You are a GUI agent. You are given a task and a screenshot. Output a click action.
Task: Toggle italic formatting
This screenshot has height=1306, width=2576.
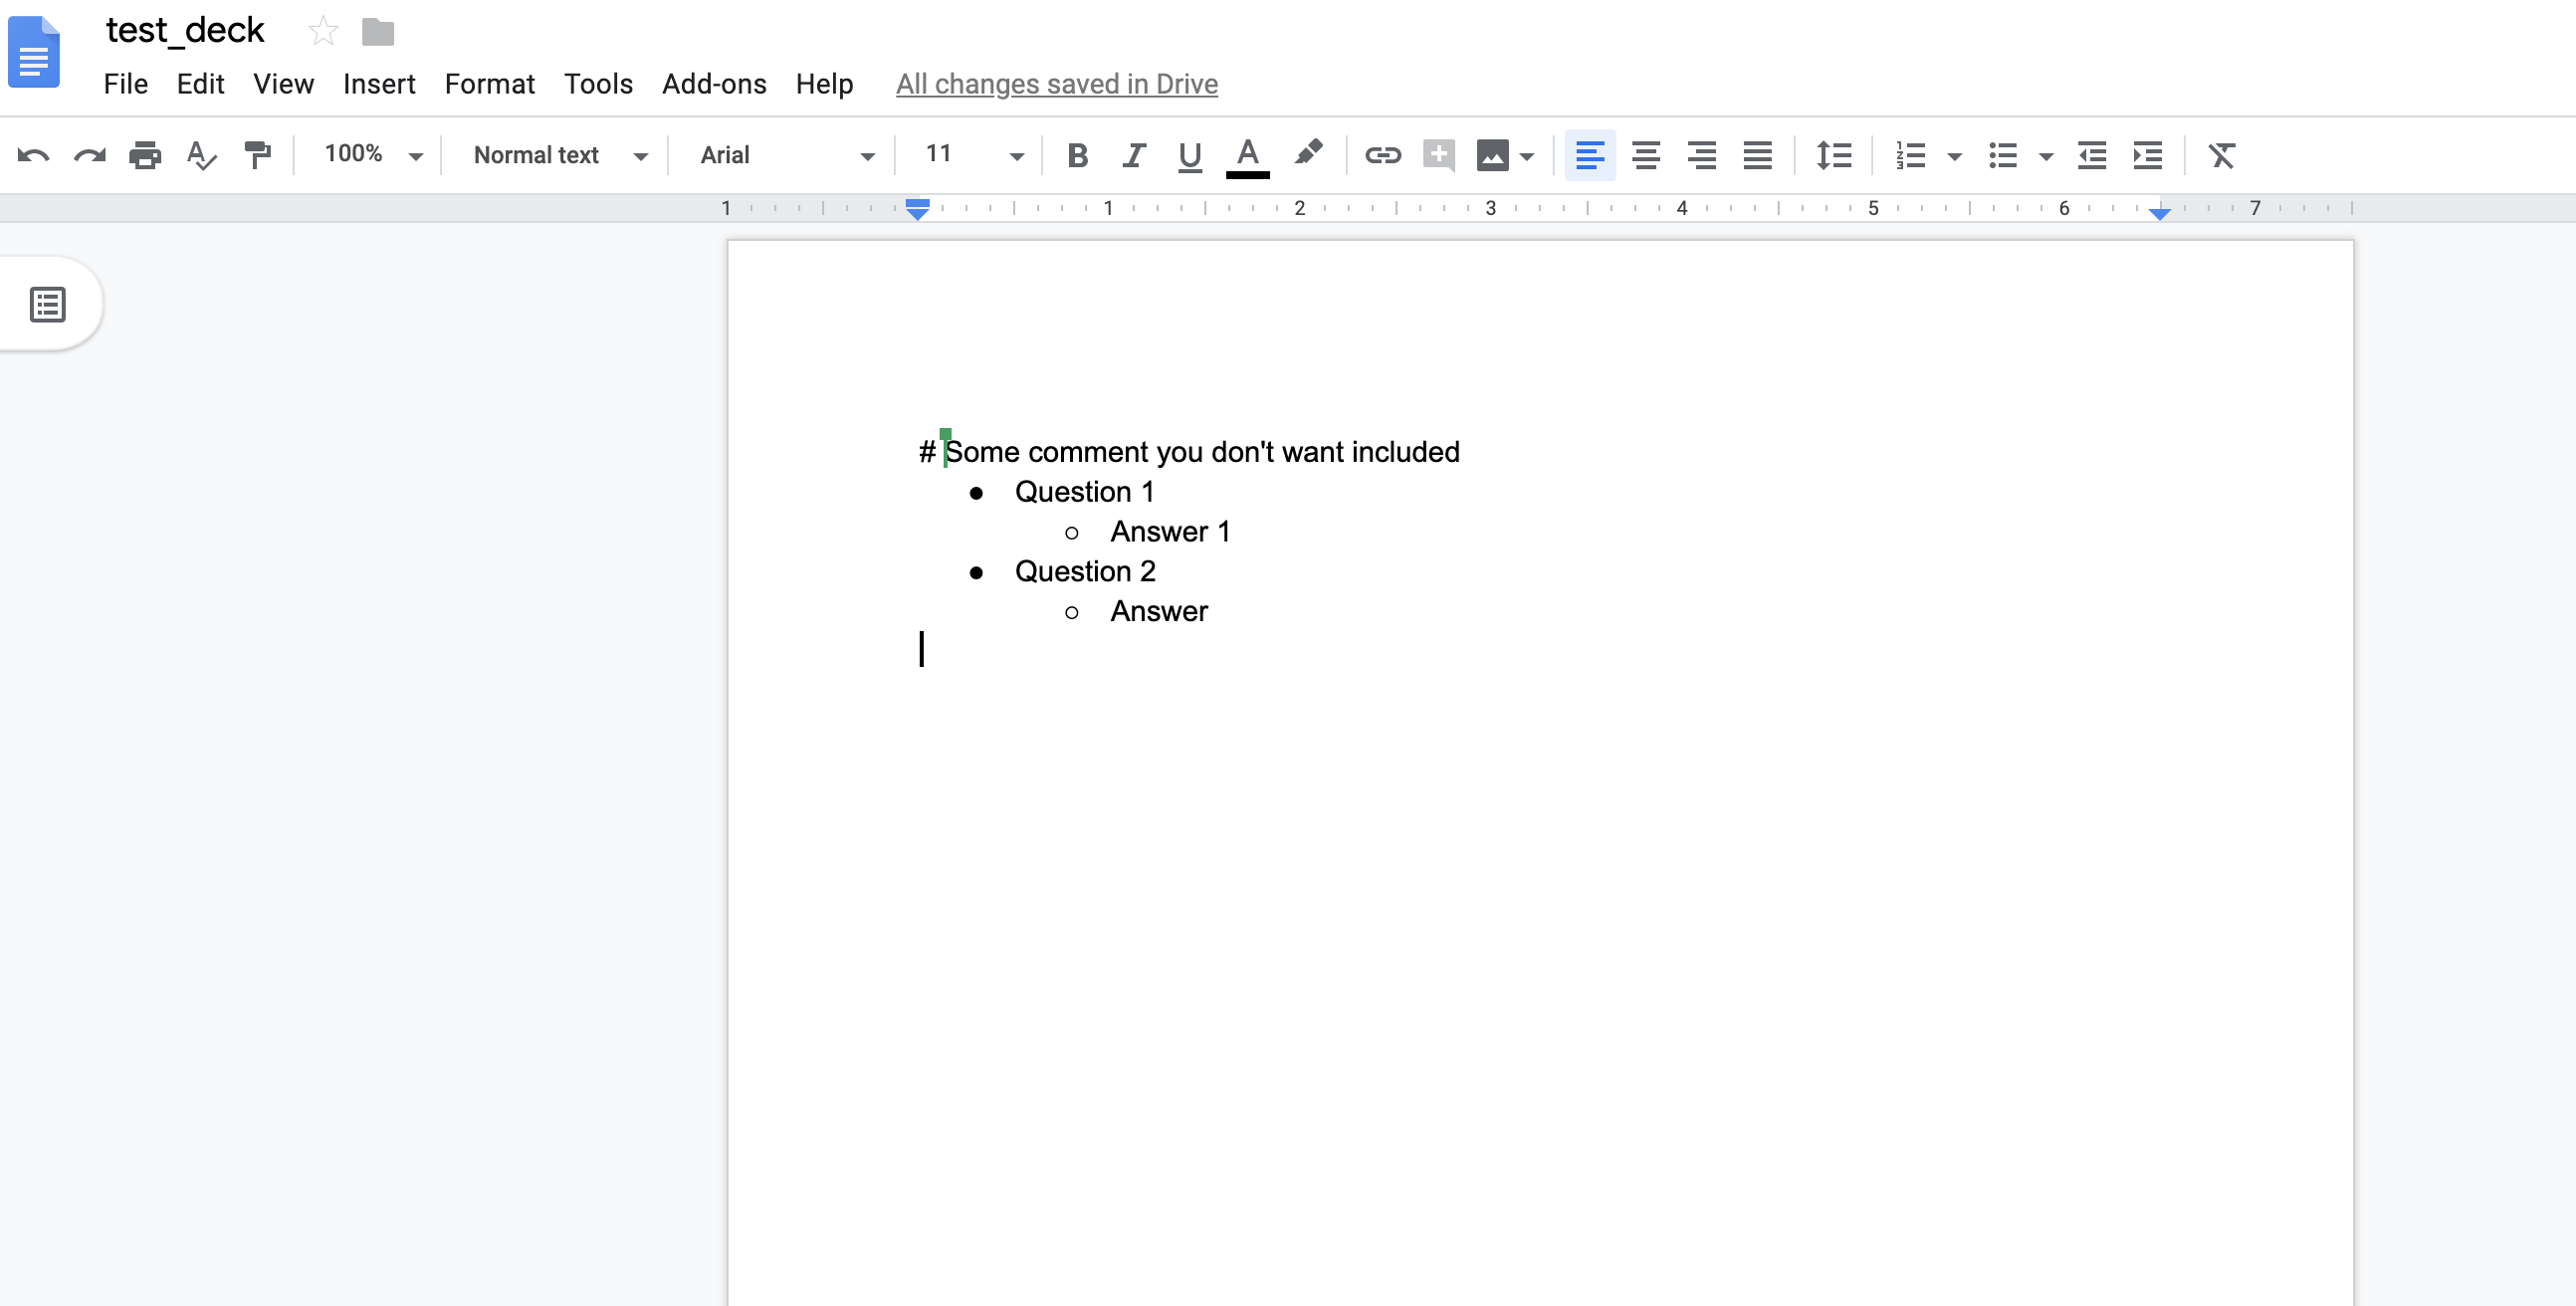tap(1133, 155)
